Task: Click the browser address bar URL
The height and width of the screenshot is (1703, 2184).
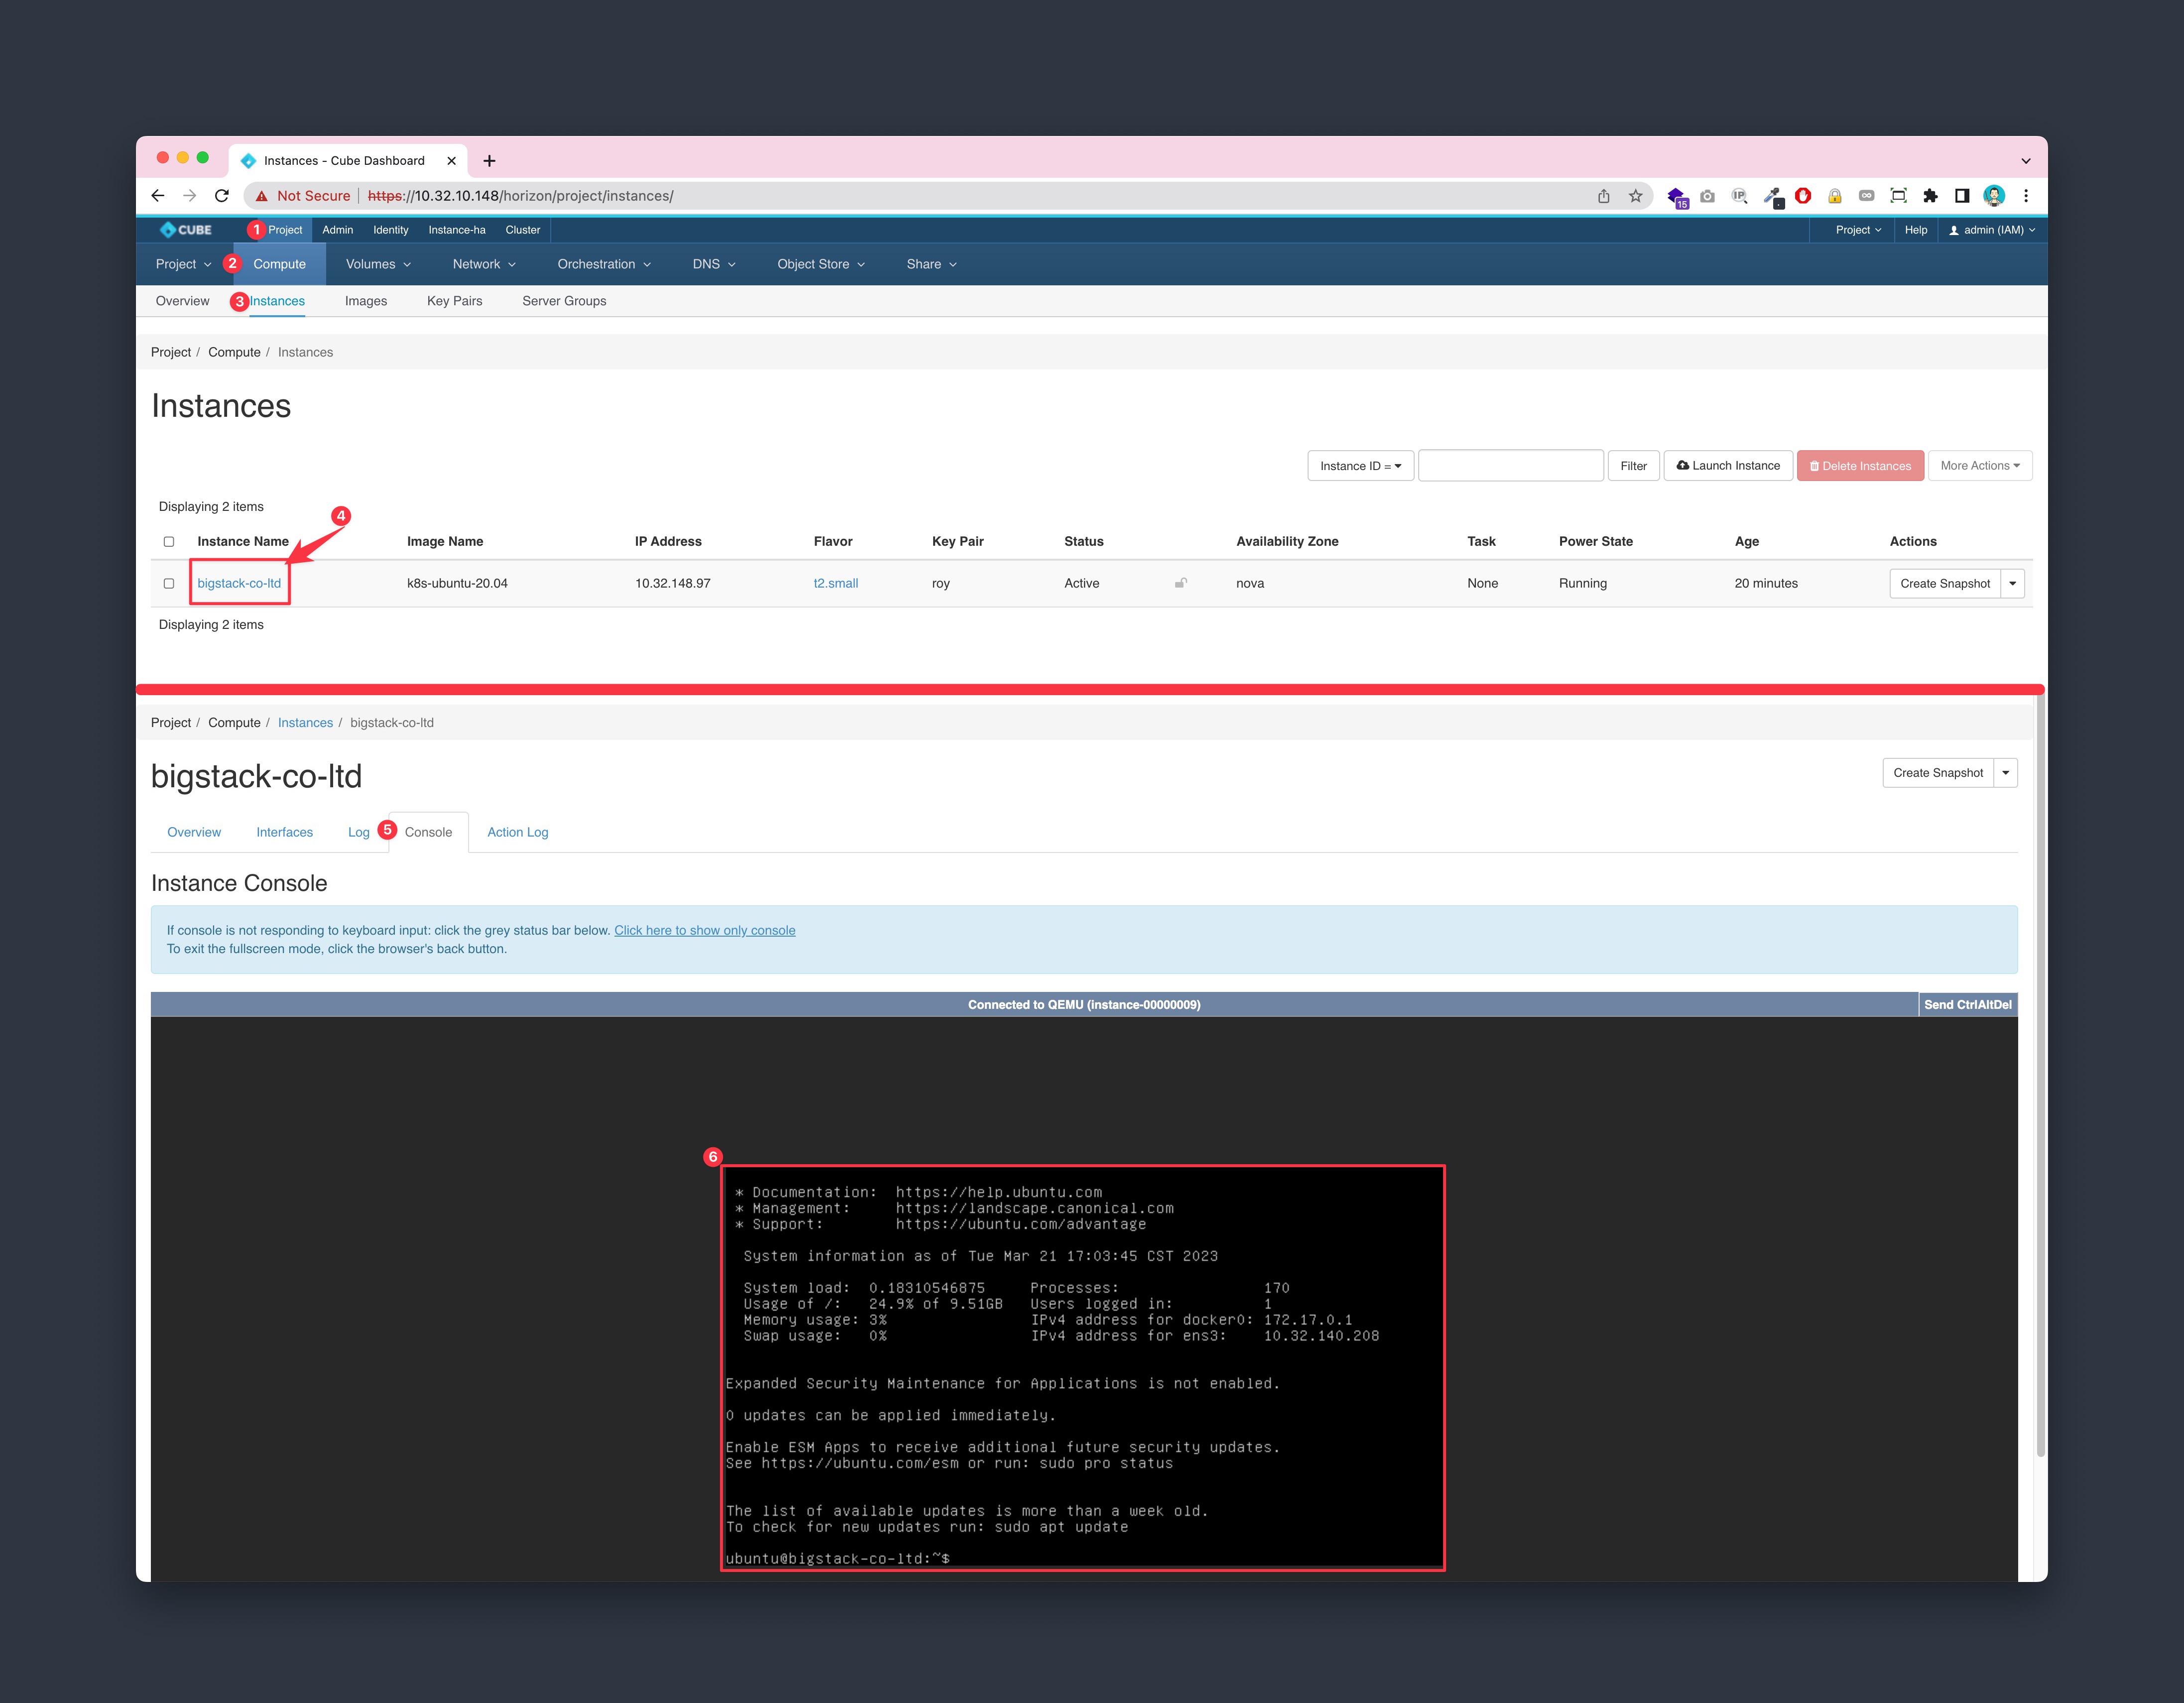Action: coord(521,196)
